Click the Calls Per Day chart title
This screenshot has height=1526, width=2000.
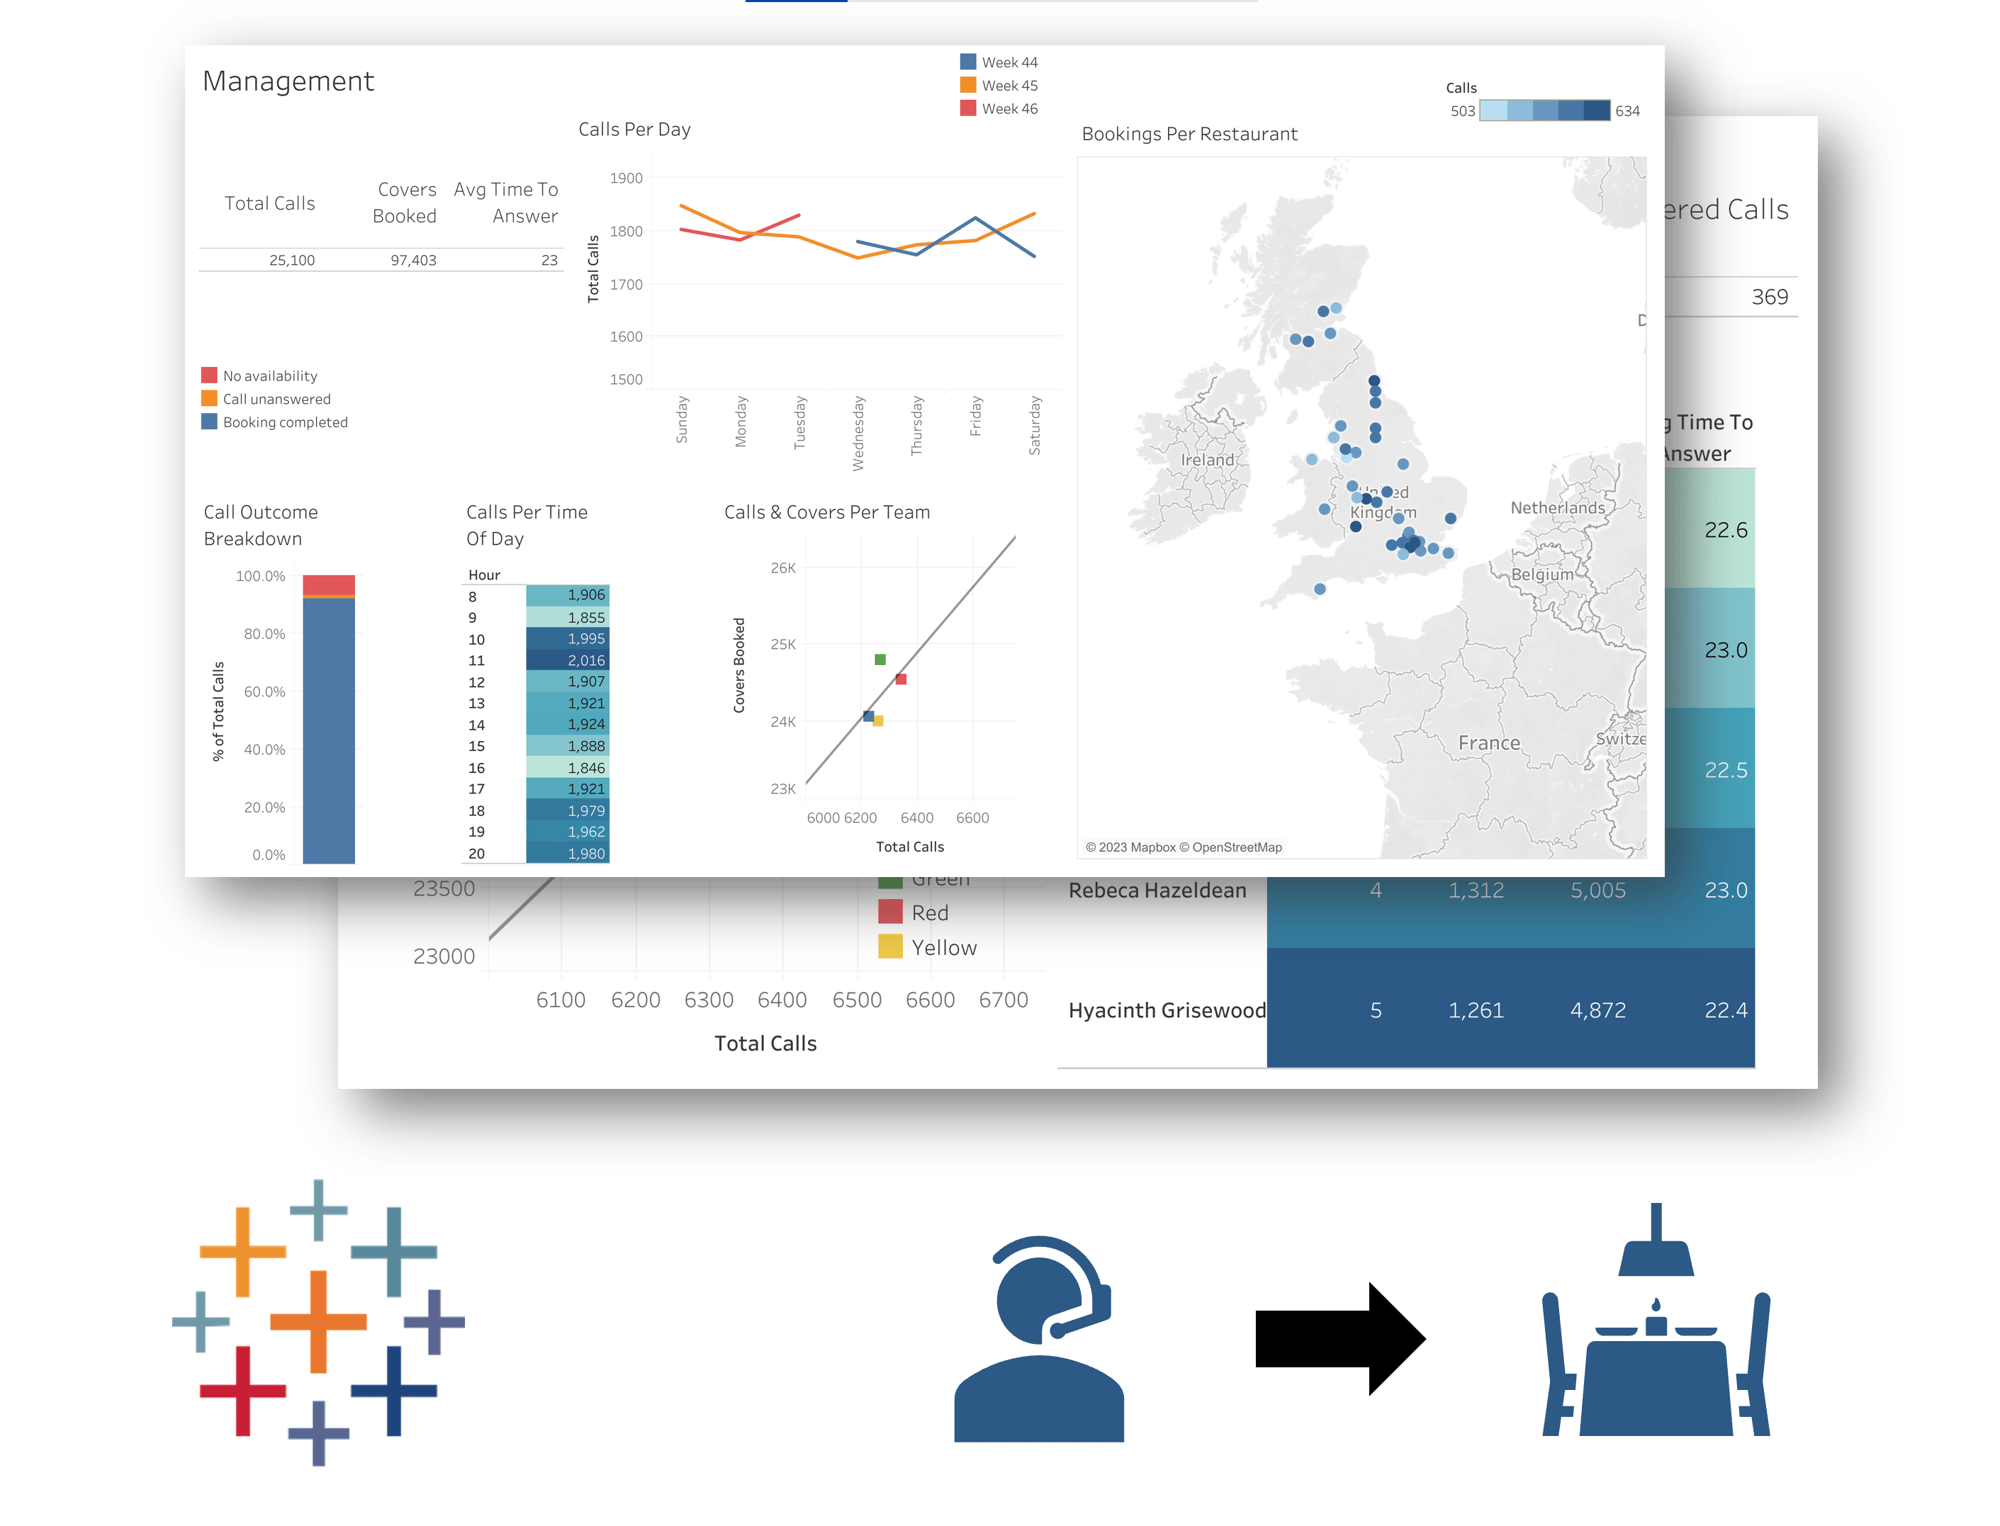point(634,129)
